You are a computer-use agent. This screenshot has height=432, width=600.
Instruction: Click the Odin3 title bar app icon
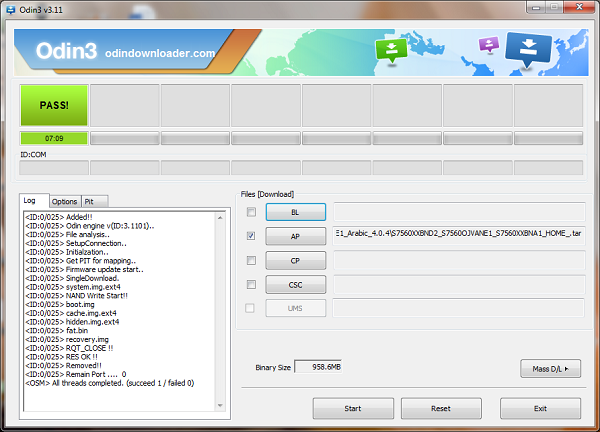click(x=11, y=10)
